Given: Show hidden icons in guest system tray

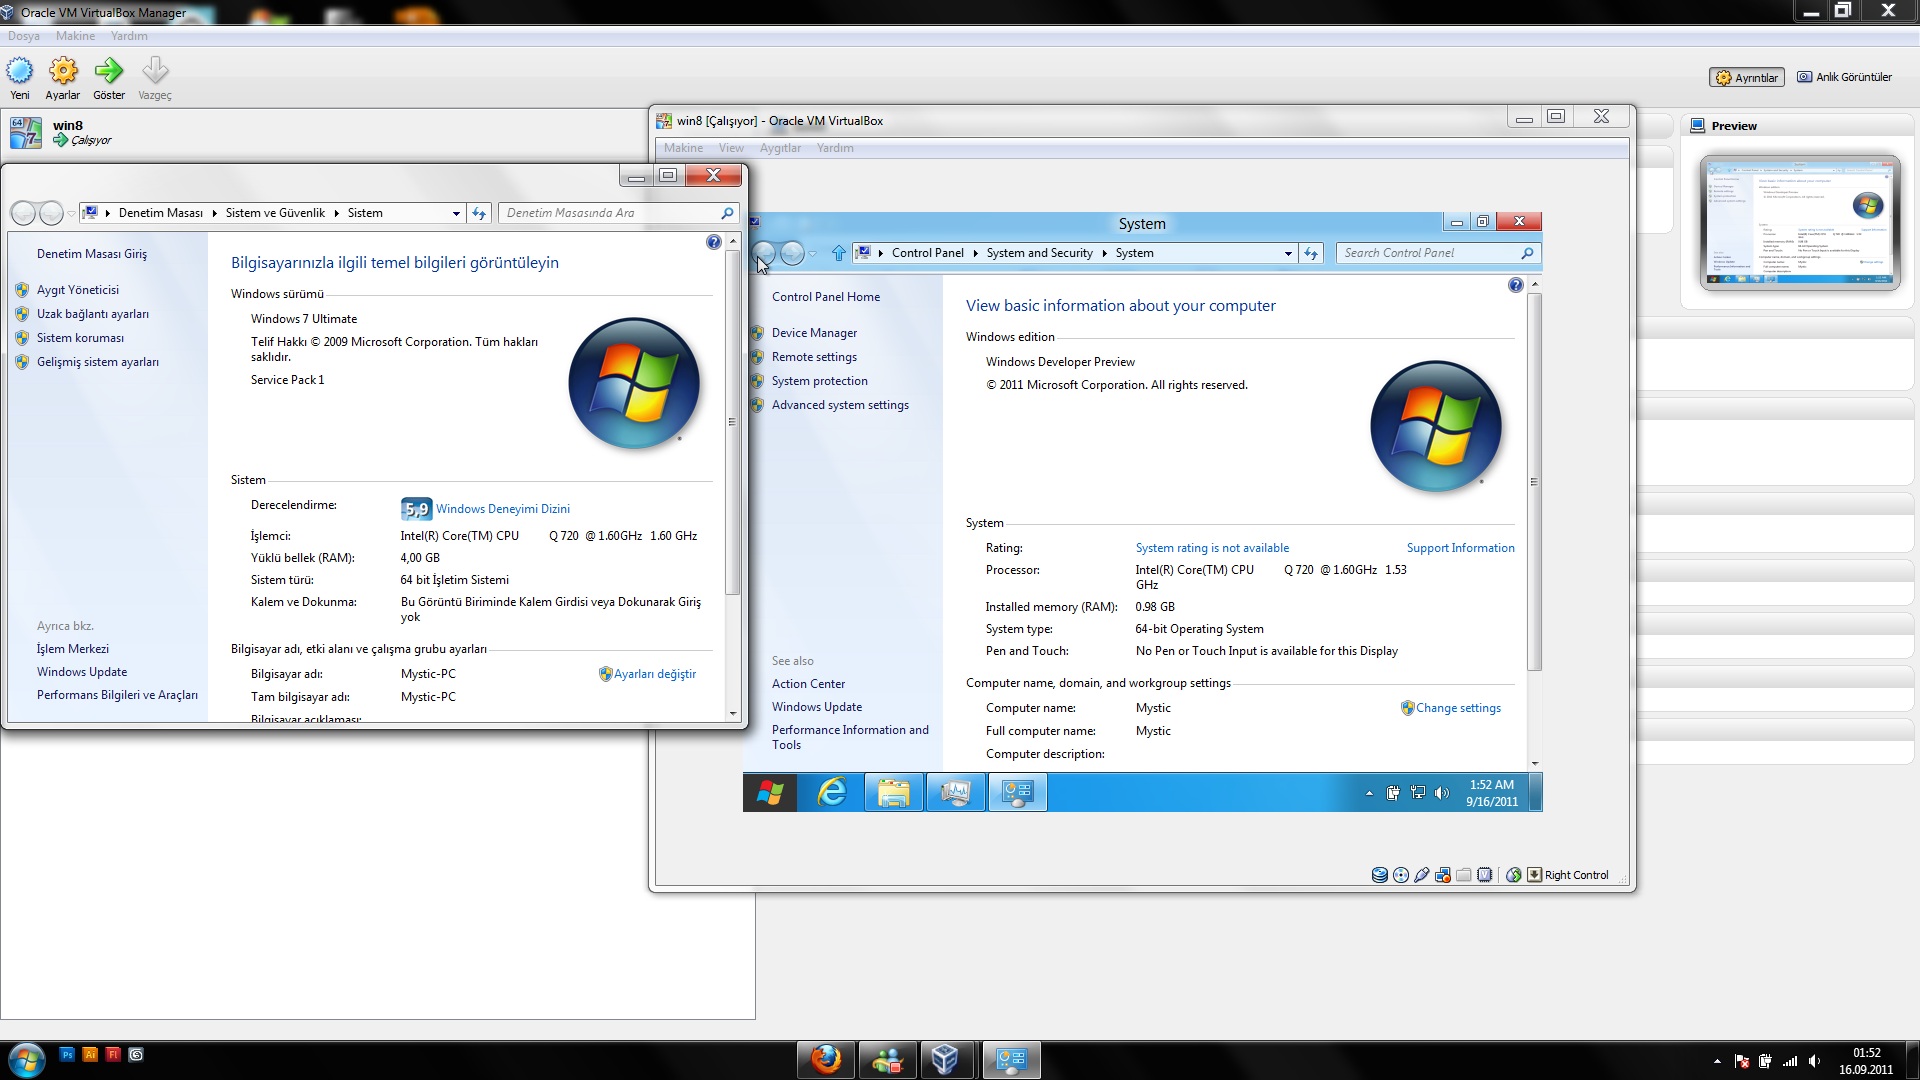Looking at the screenshot, I should tap(1369, 793).
